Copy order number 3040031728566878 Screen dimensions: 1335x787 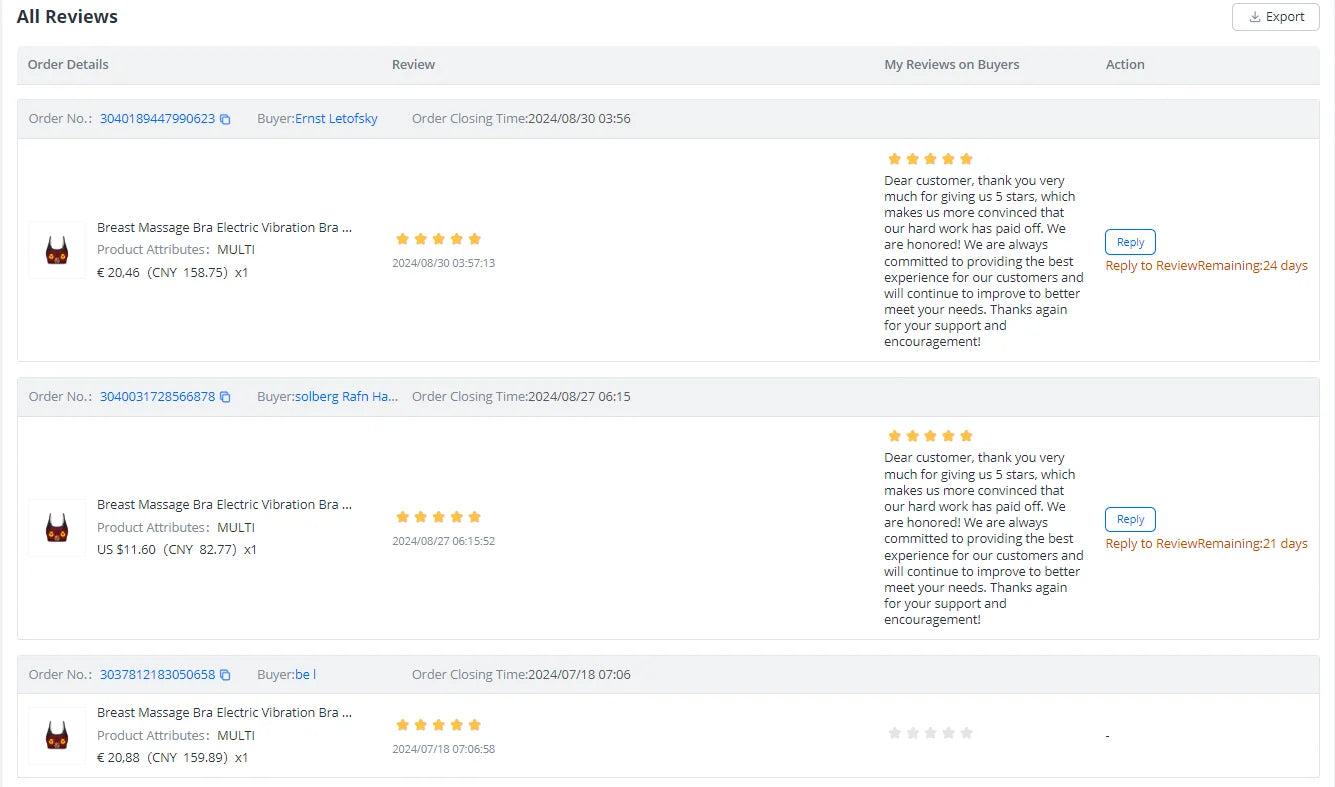(225, 397)
